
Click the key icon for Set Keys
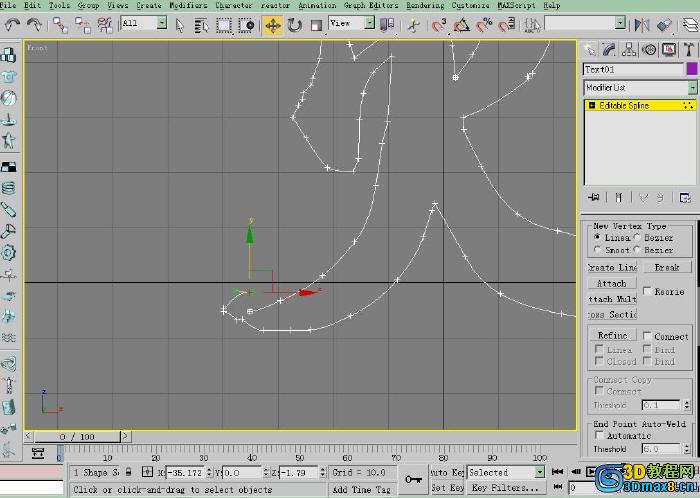pyautogui.click(x=412, y=479)
